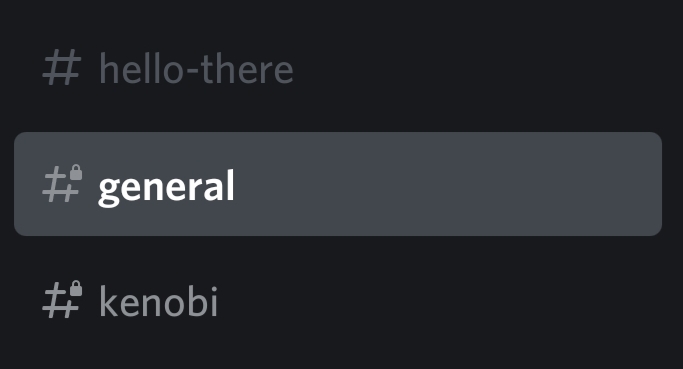This screenshot has width=683, height=369.
Task: Click the hello-there channel name text
Action: pos(196,68)
